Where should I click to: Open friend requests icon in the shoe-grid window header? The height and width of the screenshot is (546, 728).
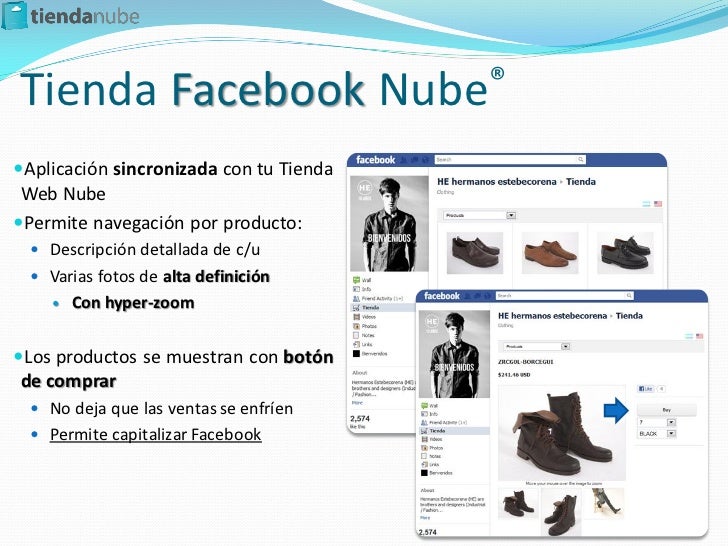pos(403,160)
